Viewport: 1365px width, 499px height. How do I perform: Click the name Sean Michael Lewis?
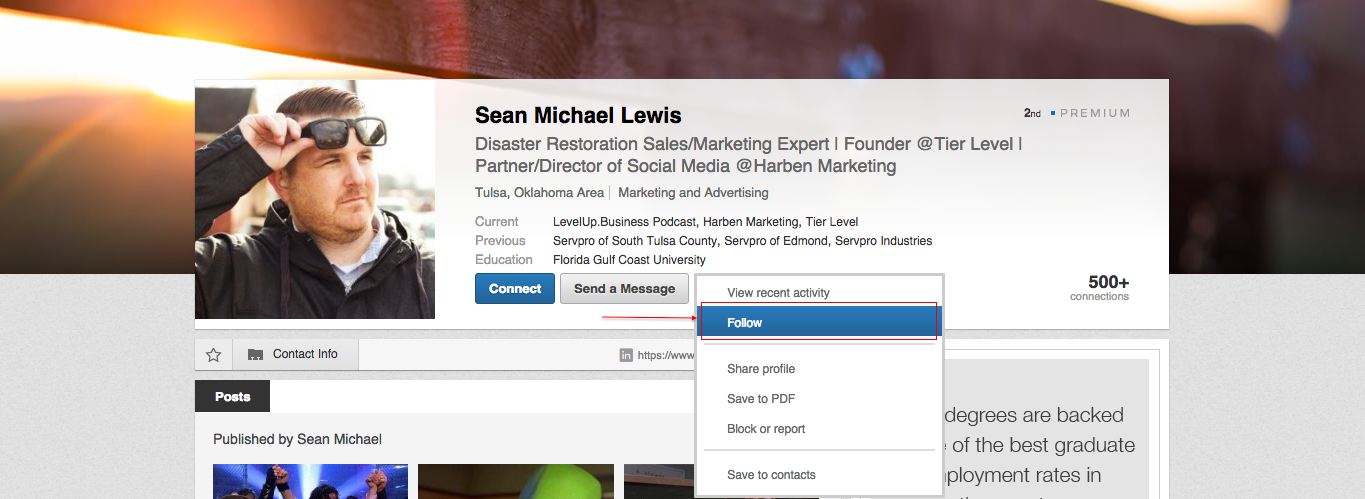pos(578,115)
